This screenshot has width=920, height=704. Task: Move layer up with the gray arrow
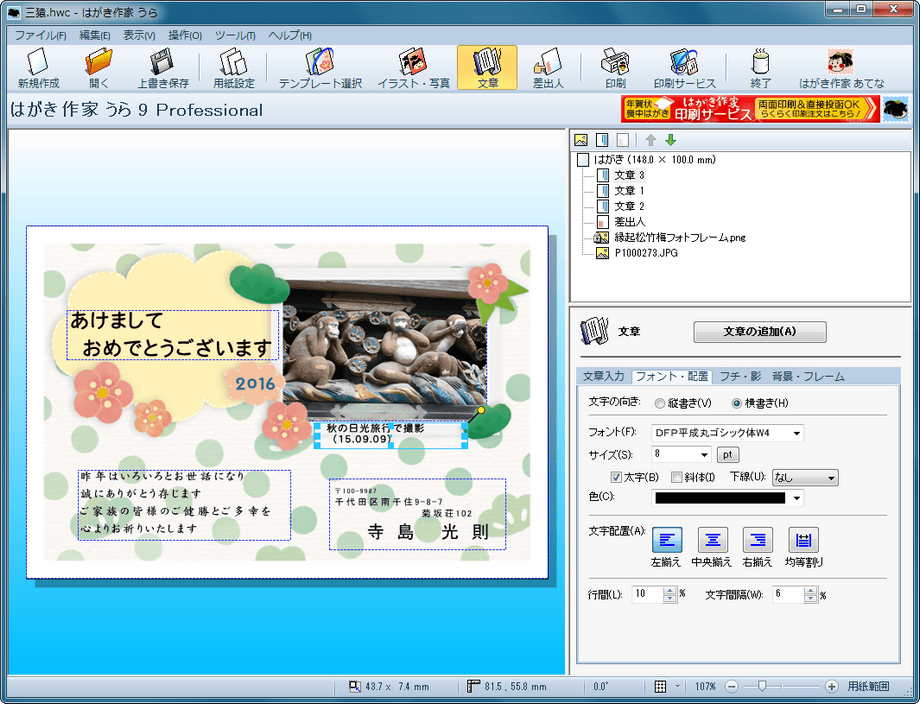tap(650, 140)
